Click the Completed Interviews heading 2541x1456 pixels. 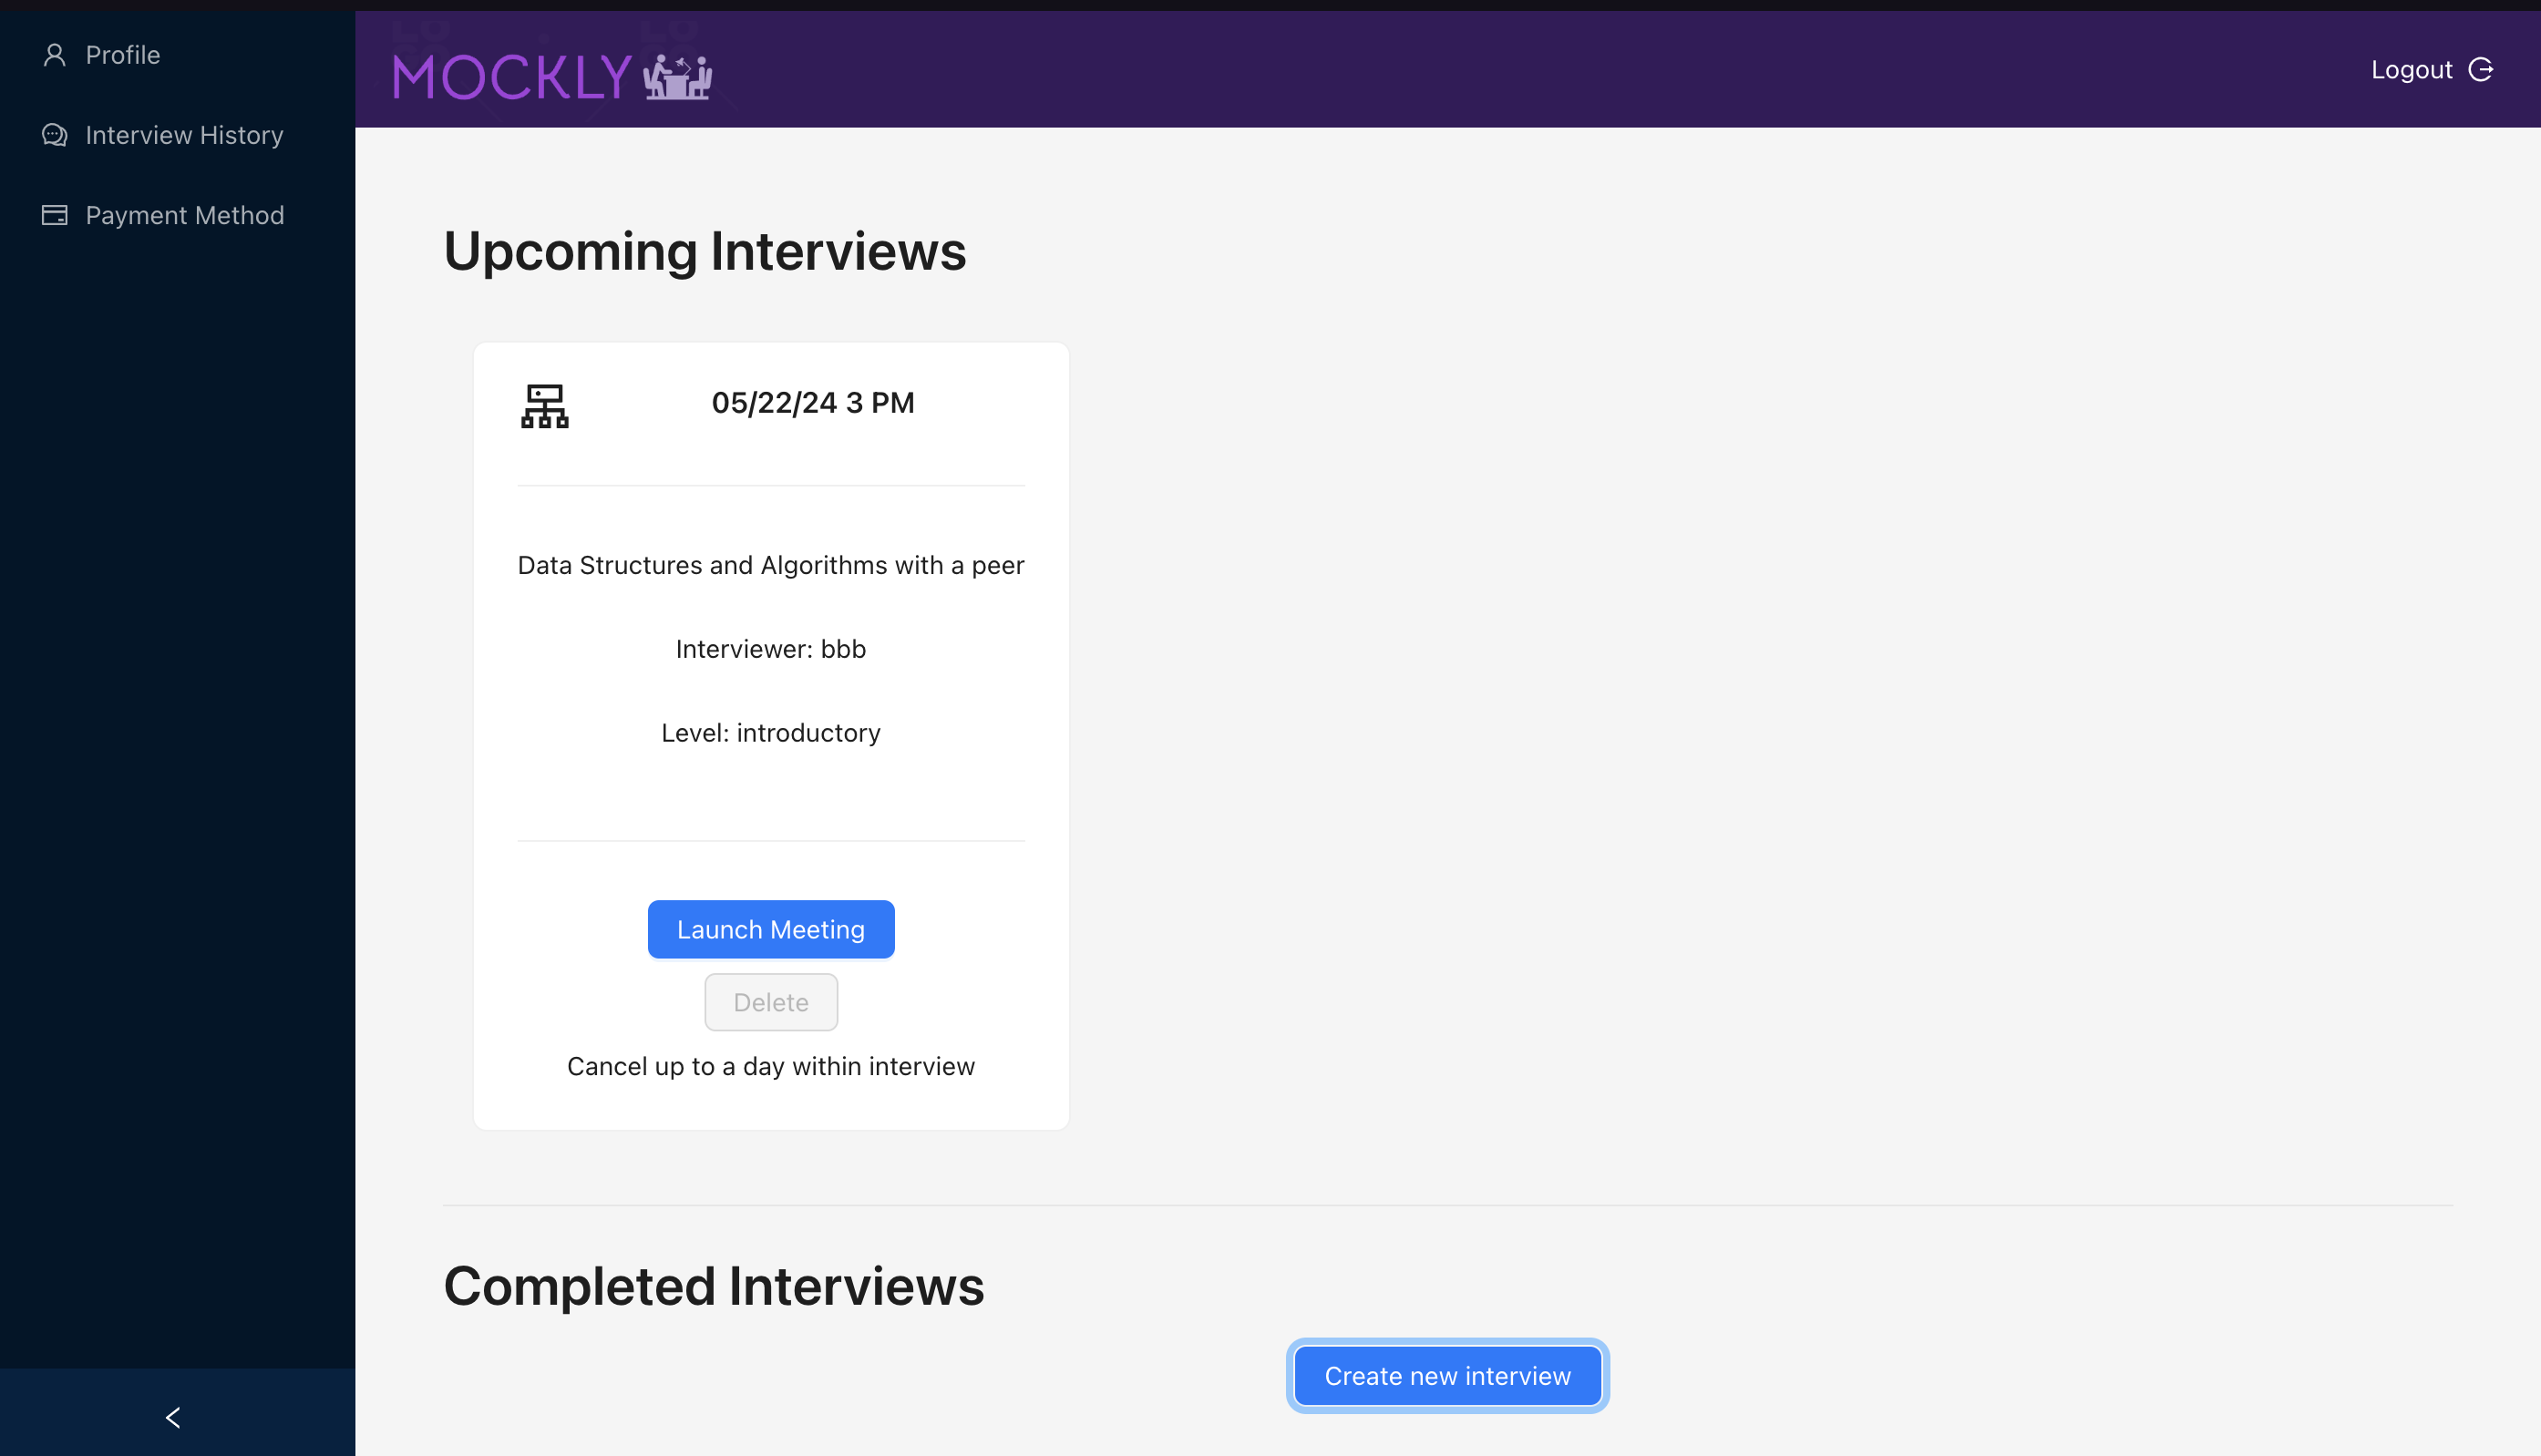coord(714,1286)
